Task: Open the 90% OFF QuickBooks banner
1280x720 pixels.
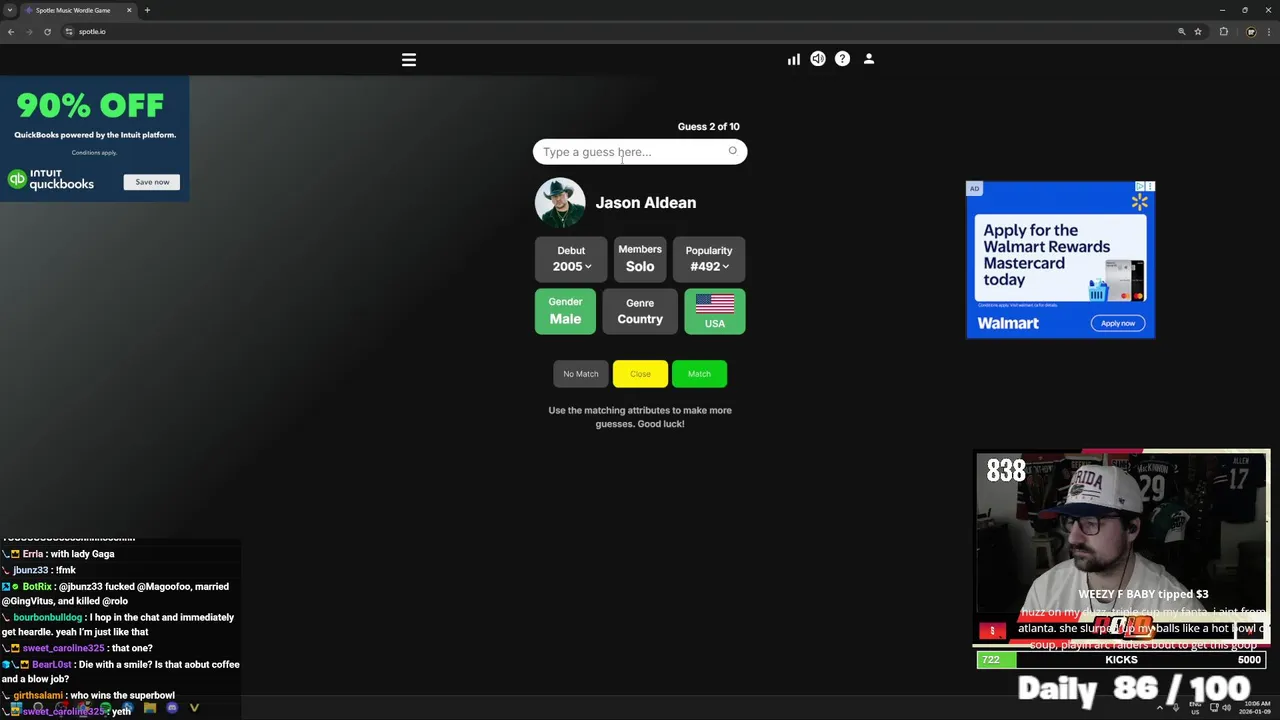Action: pos(95,140)
